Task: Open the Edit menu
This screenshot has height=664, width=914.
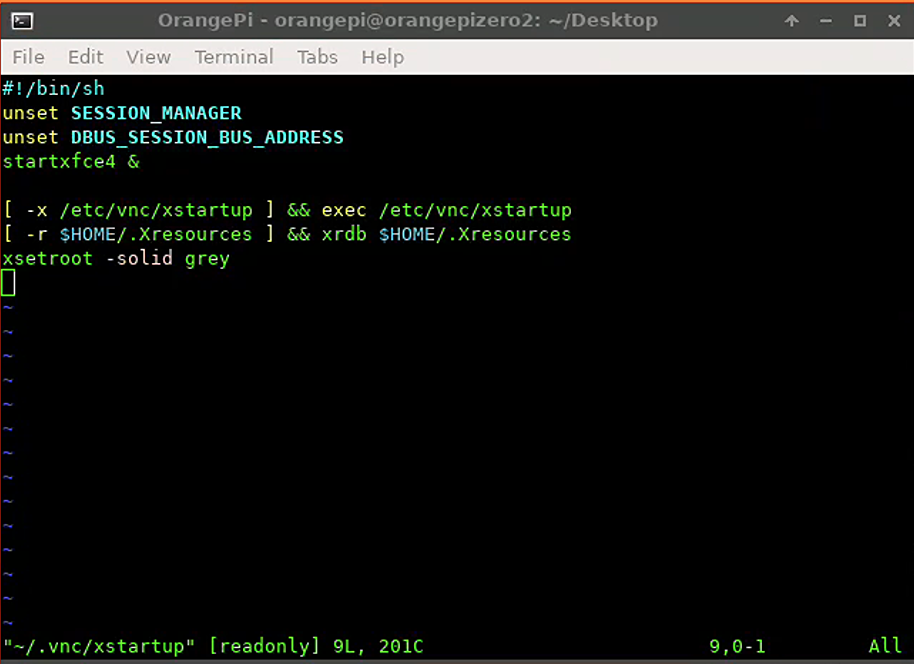Action: (85, 57)
